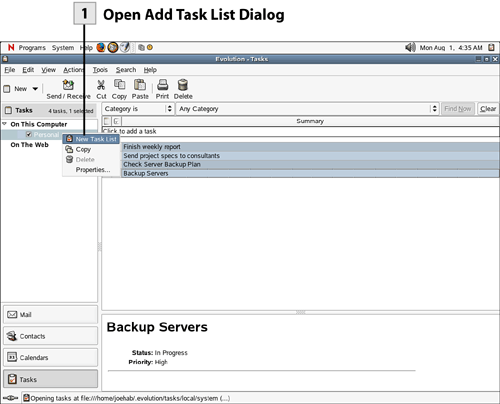Click the tray icon right of the clock
Screen dimensions: 500x404
[491, 47]
